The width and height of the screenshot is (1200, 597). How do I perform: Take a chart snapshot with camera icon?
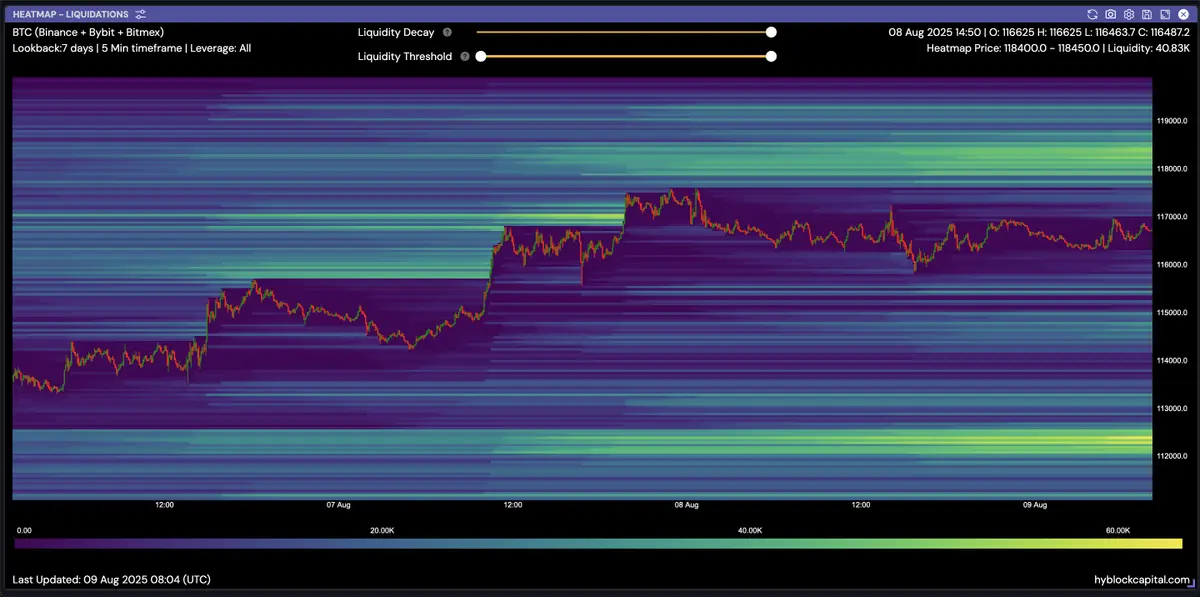pos(1111,14)
